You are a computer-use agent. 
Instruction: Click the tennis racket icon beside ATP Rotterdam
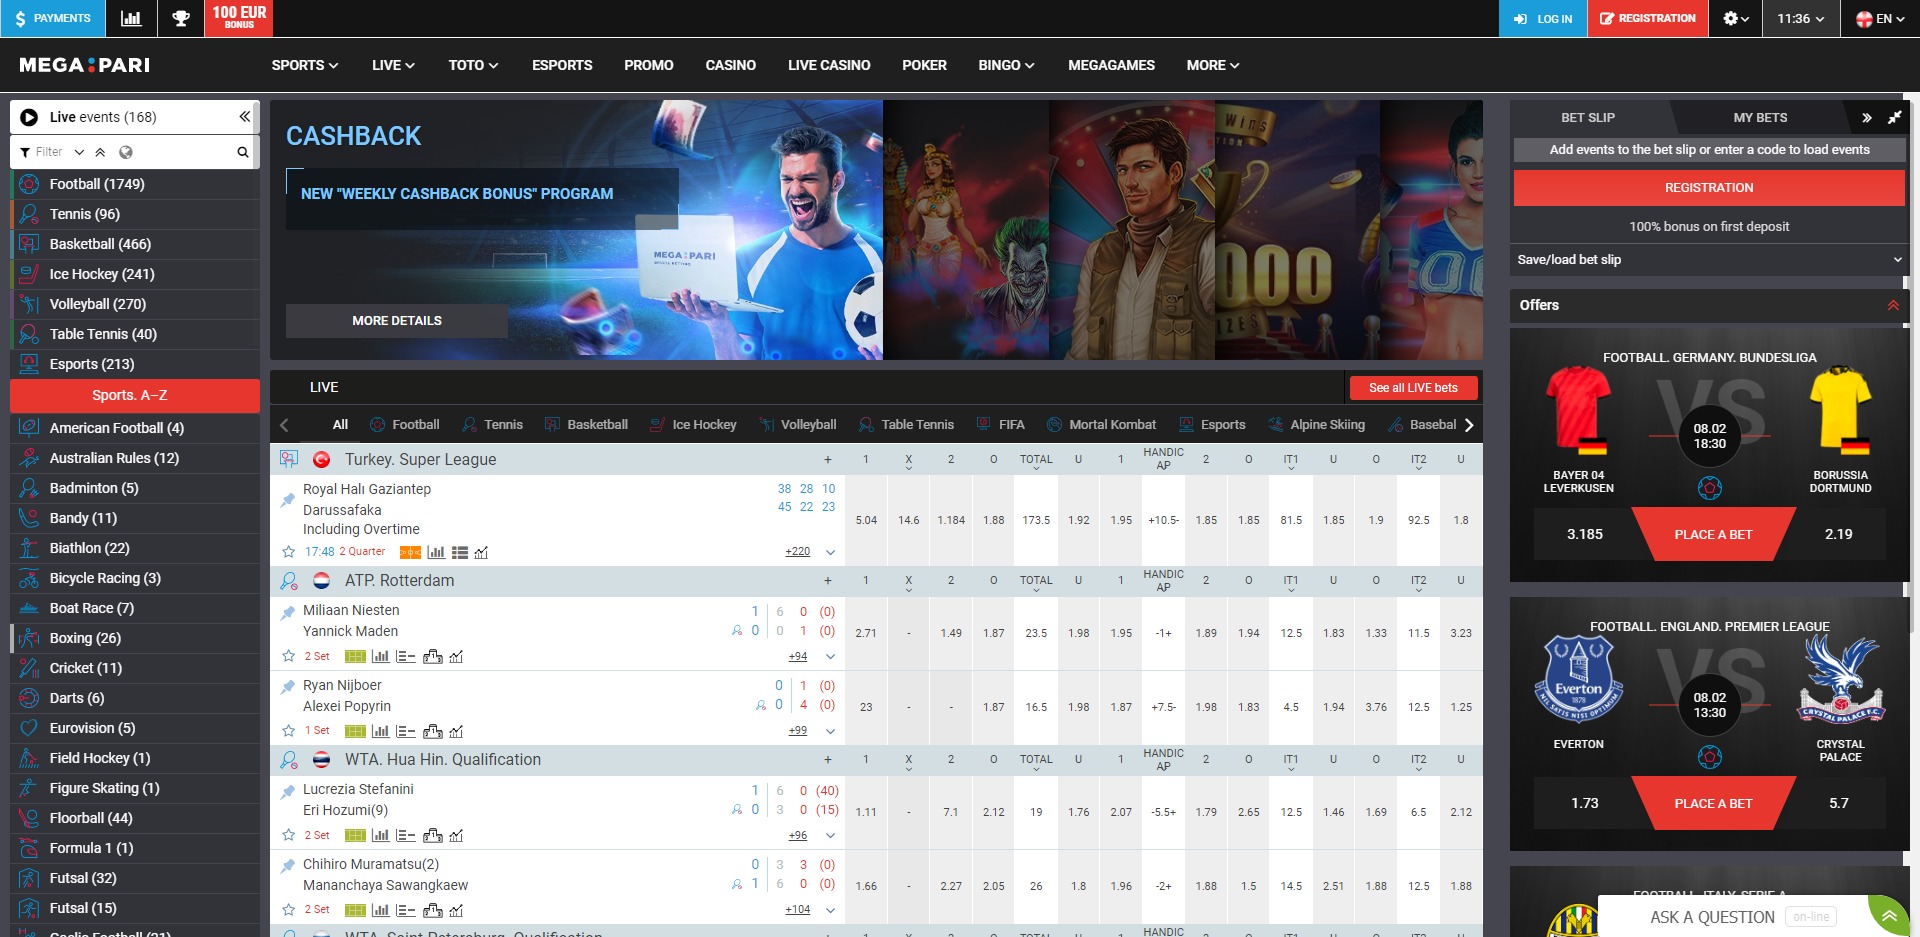click(289, 580)
